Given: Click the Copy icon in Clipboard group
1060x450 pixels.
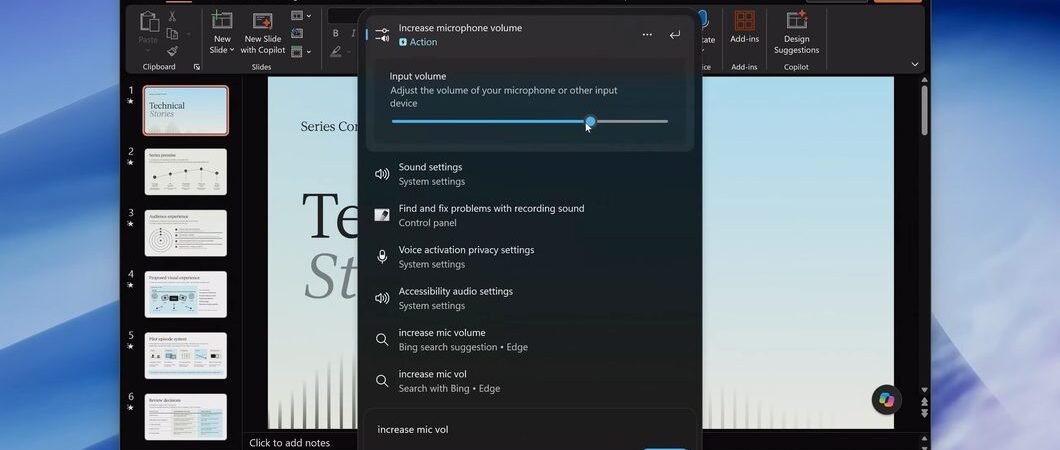Looking at the screenshot, I should point(172,34).
